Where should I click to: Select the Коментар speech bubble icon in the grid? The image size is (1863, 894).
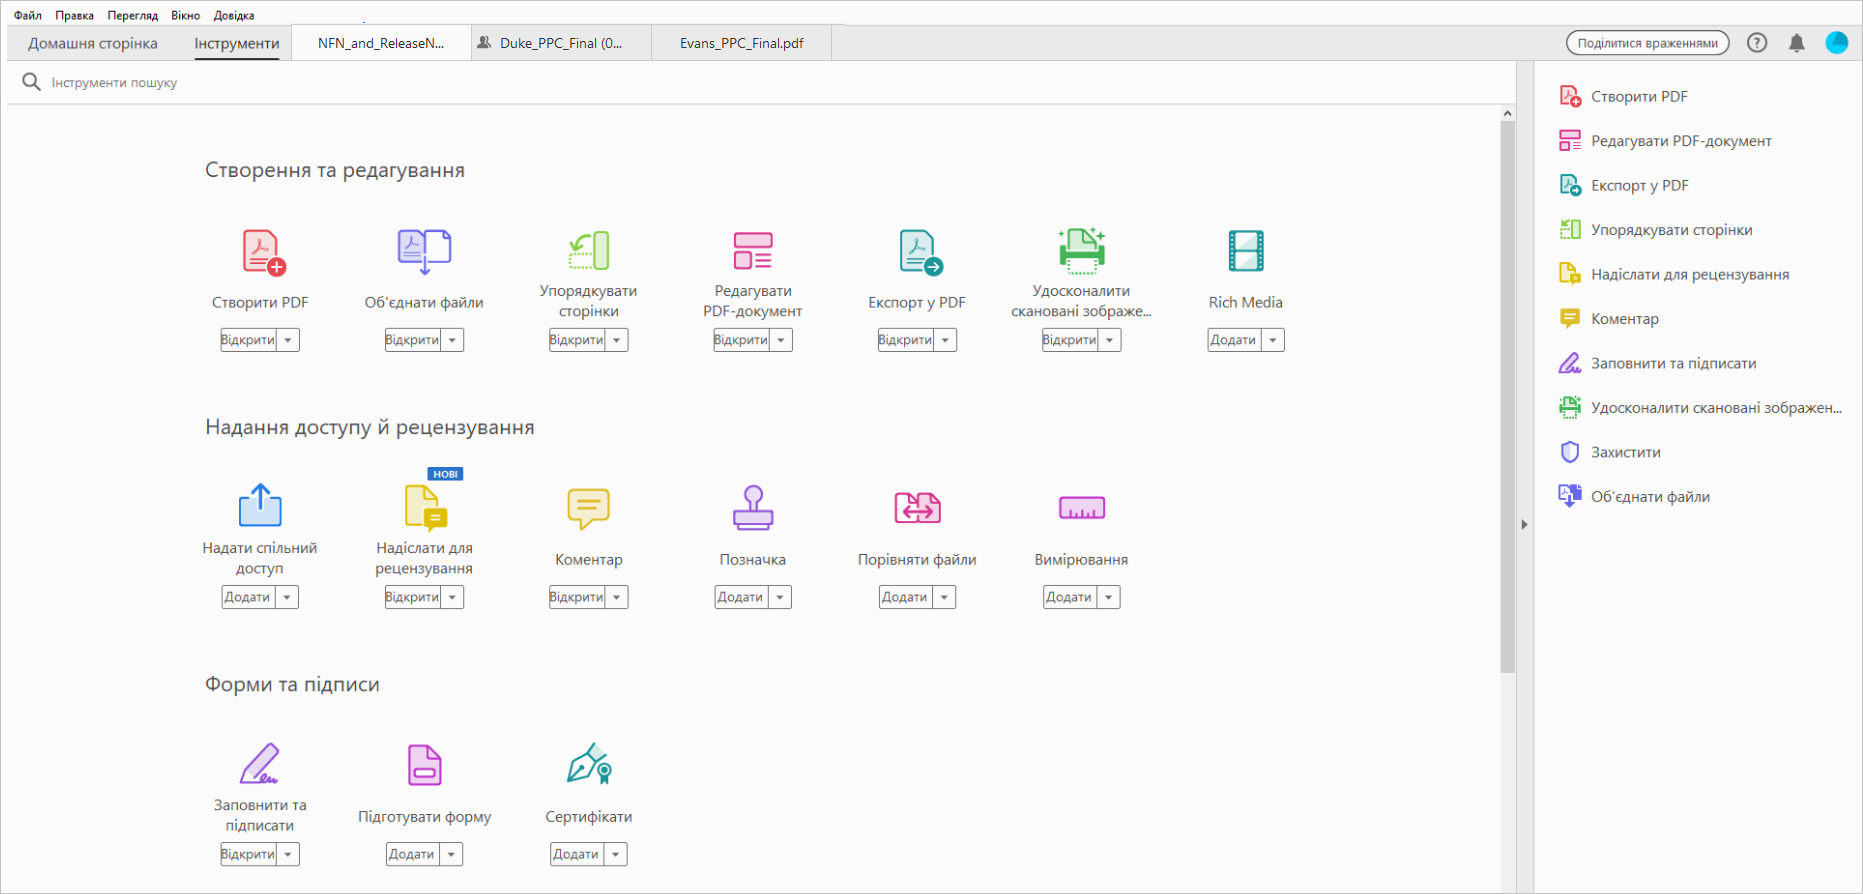[x=588, y=509]
